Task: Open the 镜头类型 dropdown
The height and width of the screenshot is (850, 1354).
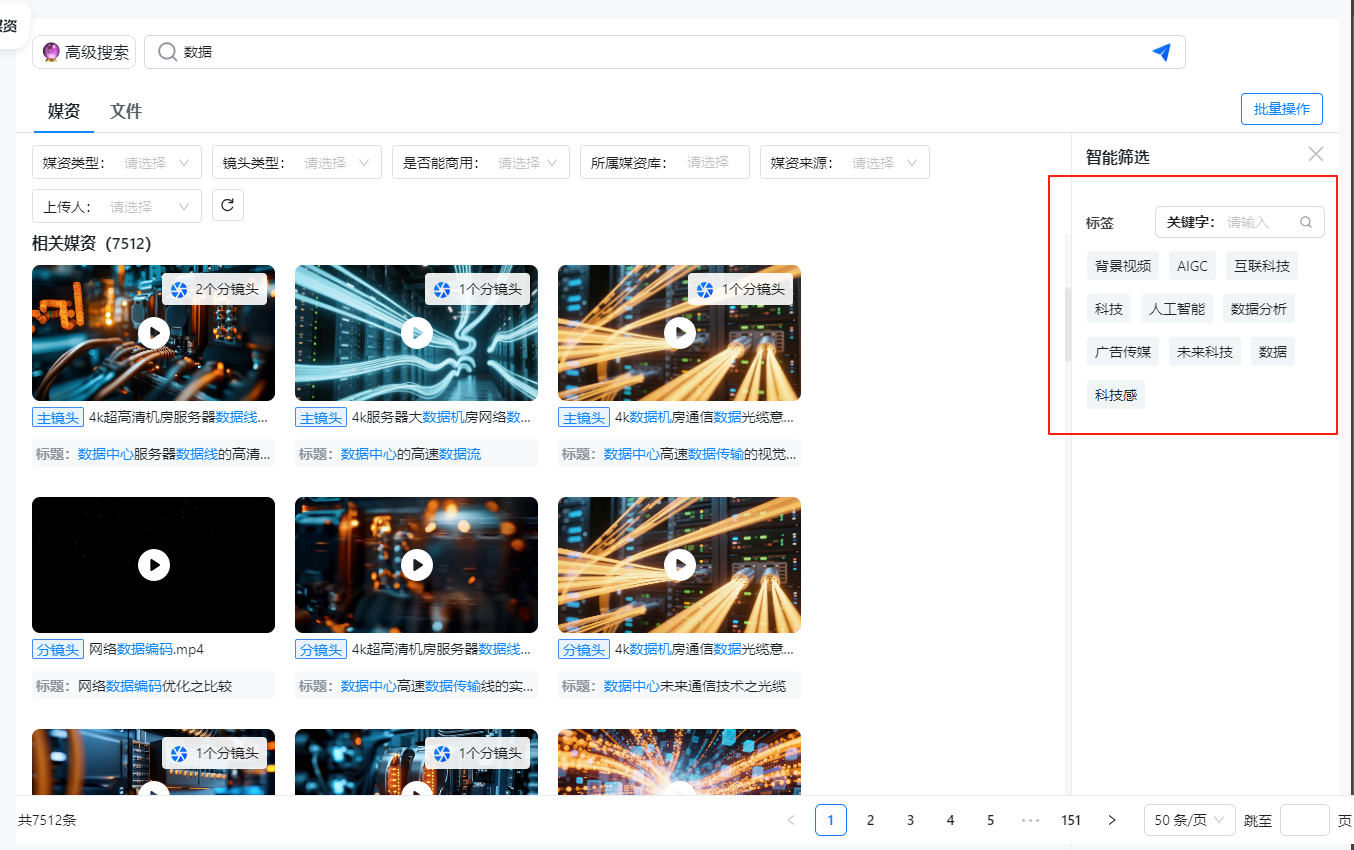Action: click(297, 162)
